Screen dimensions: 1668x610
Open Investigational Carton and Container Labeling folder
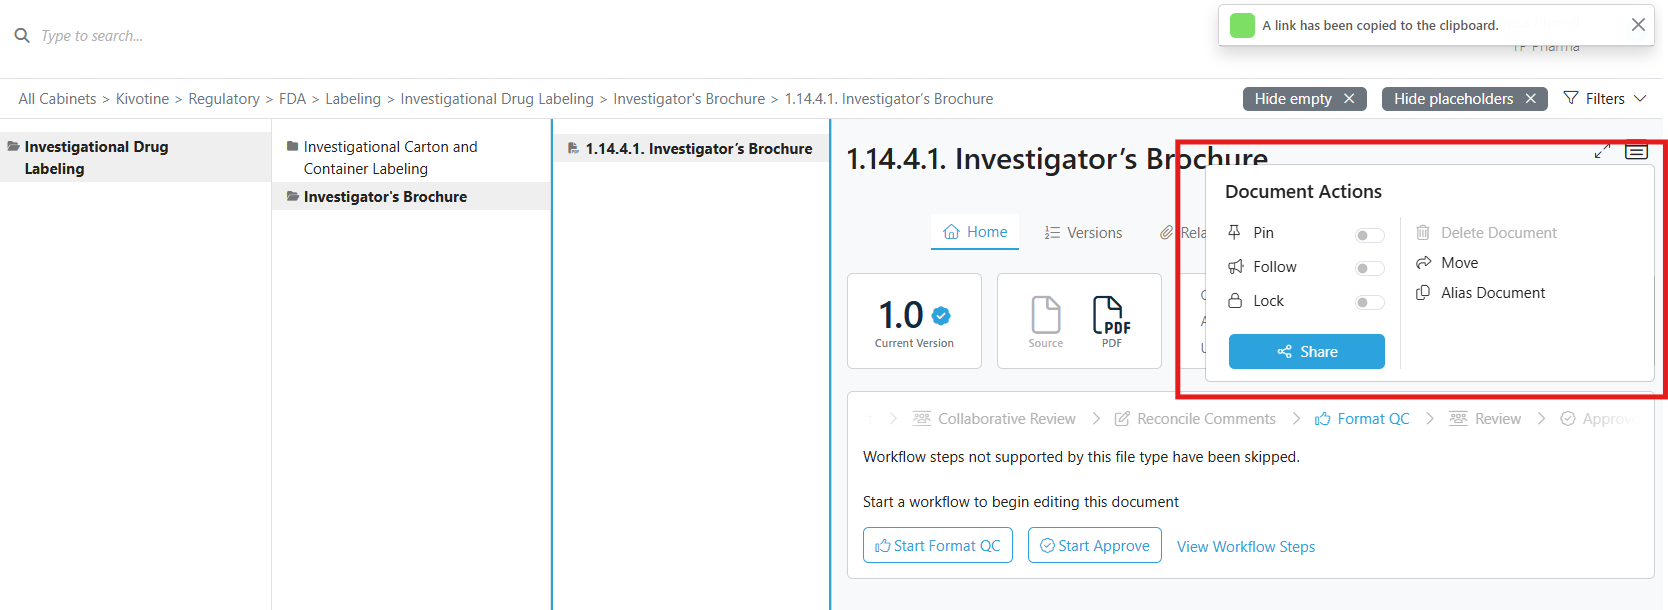point(390,158)
